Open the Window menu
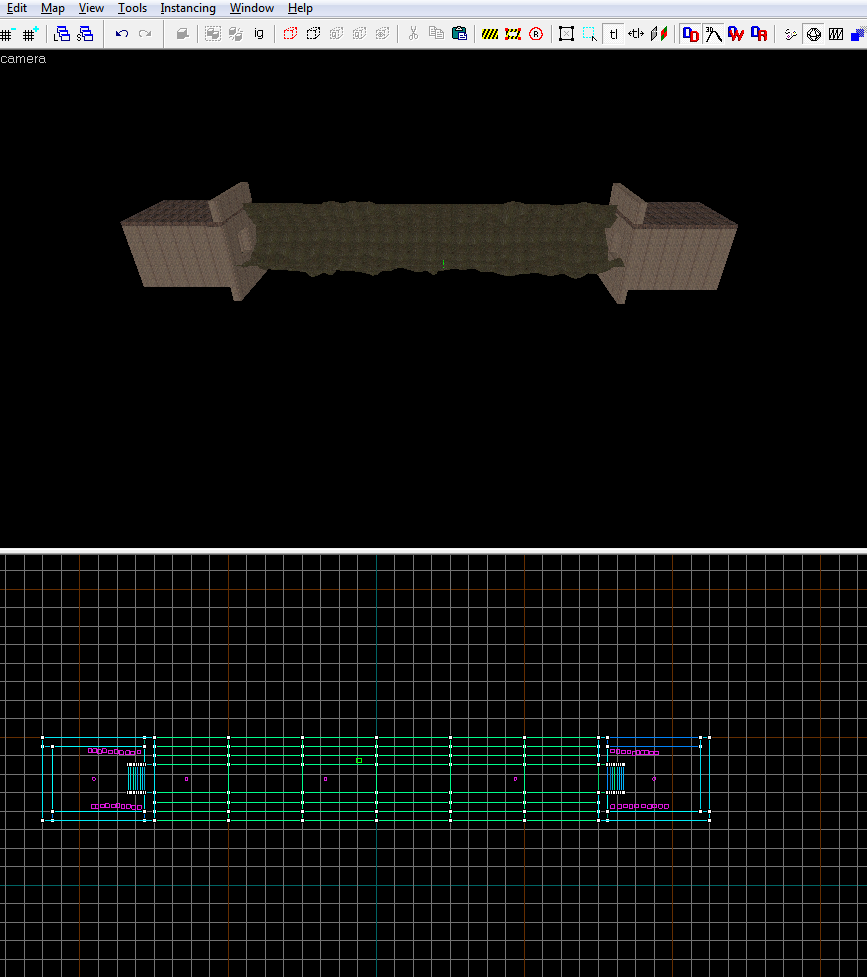This screenshot has height=977, width=867. 252,8
